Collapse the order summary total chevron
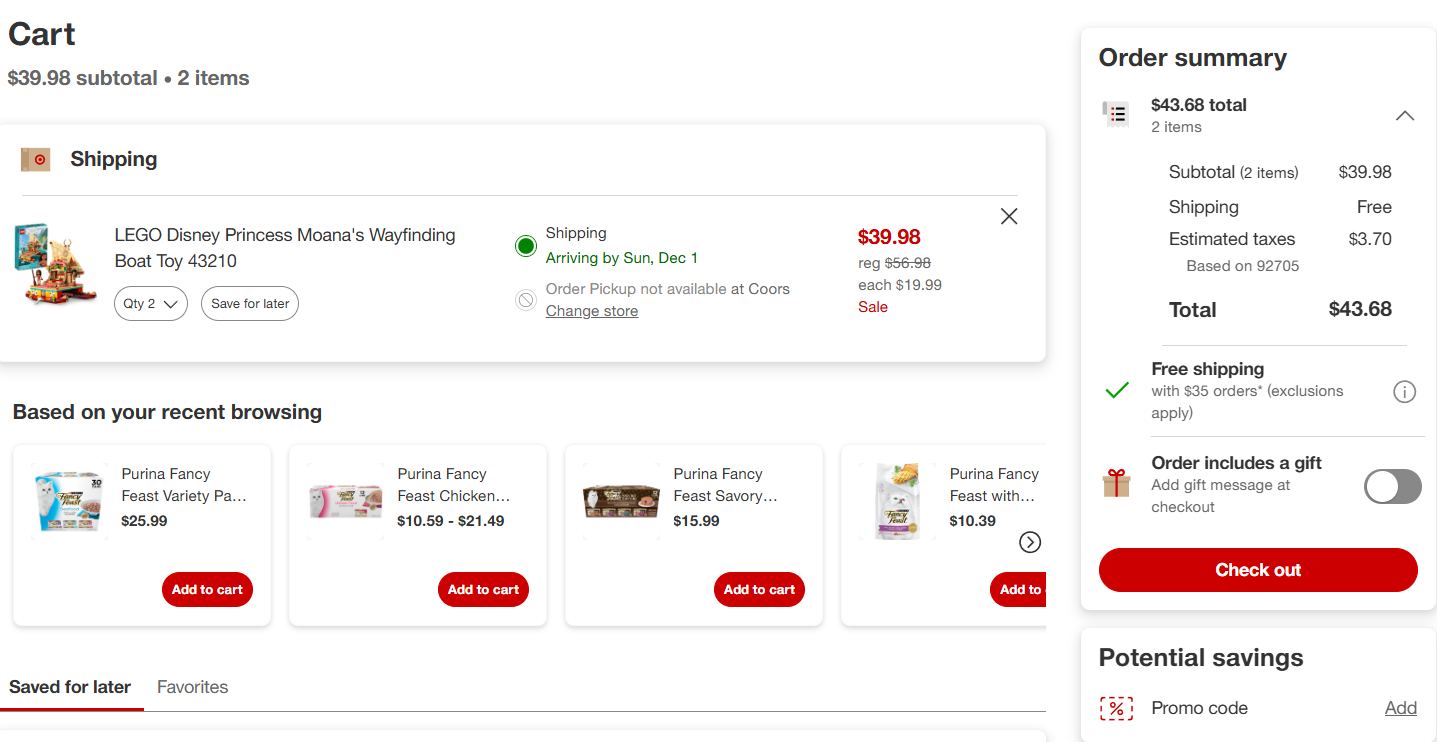Image resolution: width=1437 pixels, height=742 pixels. click(x=1405, y=116)
